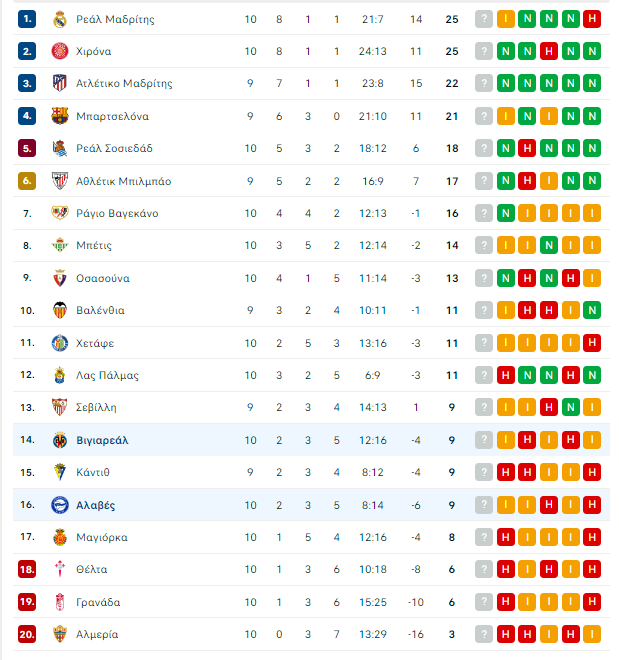Open the Ρεάλ Σοσιεδάδ team link

point(114,148)
